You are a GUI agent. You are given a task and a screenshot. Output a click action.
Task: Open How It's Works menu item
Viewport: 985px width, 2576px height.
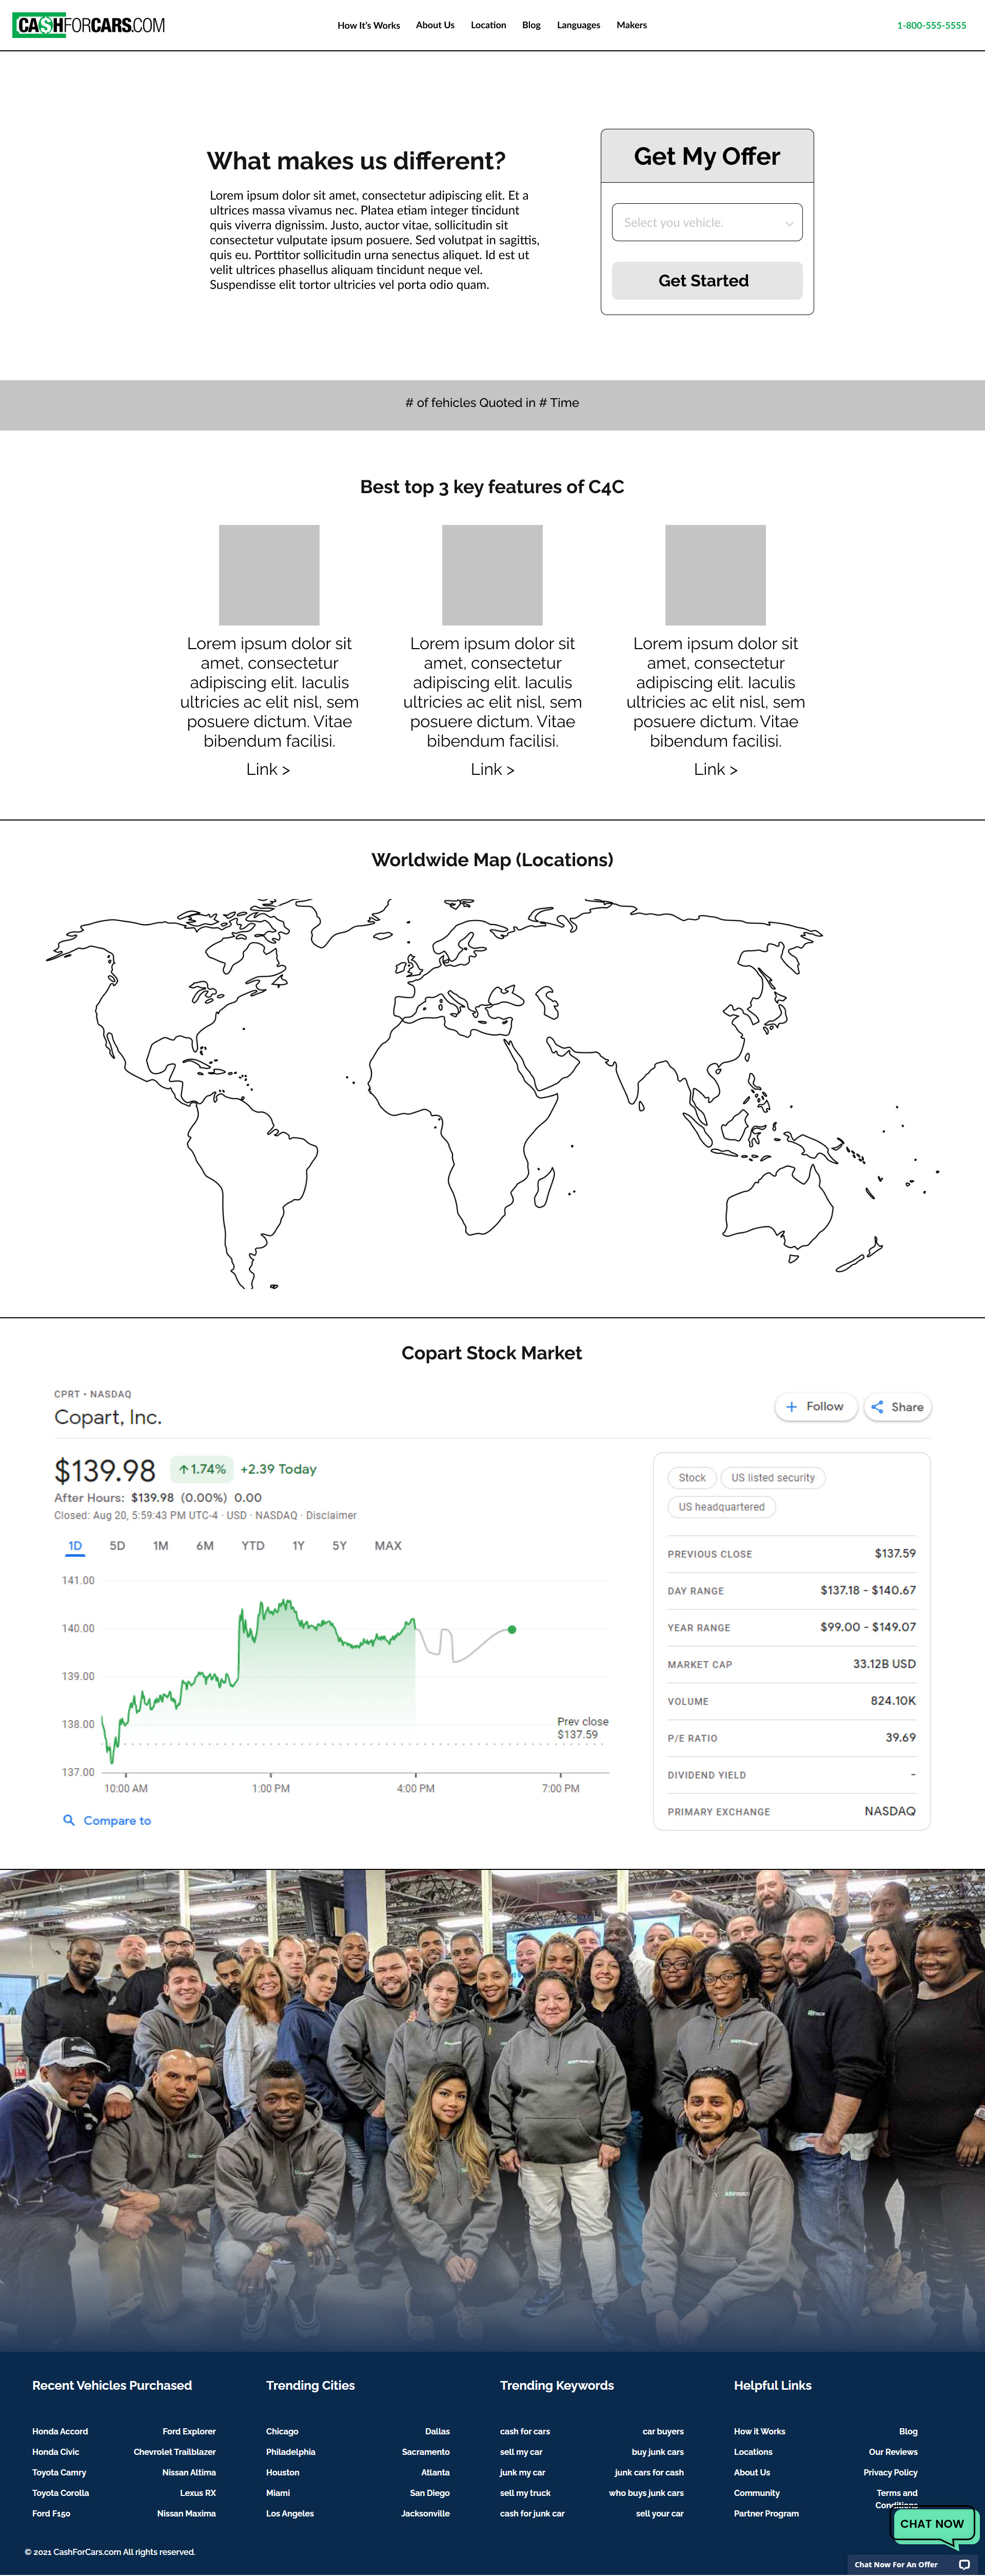tap(369, 25)
